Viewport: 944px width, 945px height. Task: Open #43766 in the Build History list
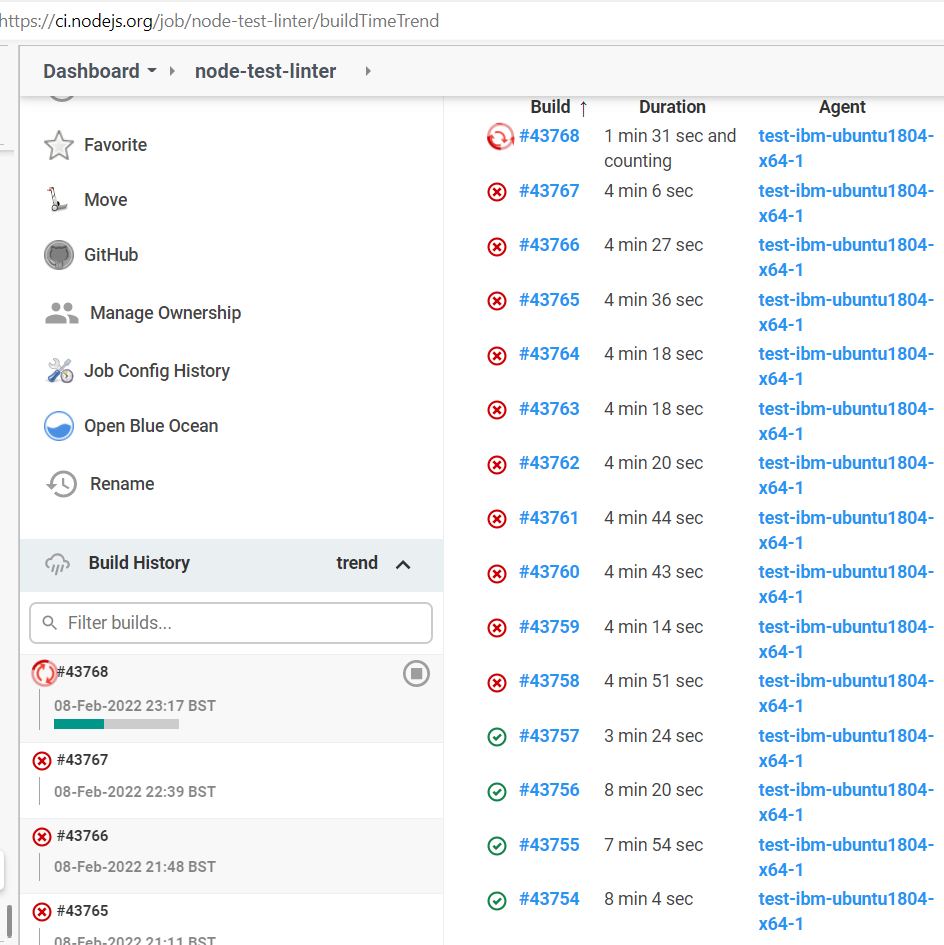82,836
